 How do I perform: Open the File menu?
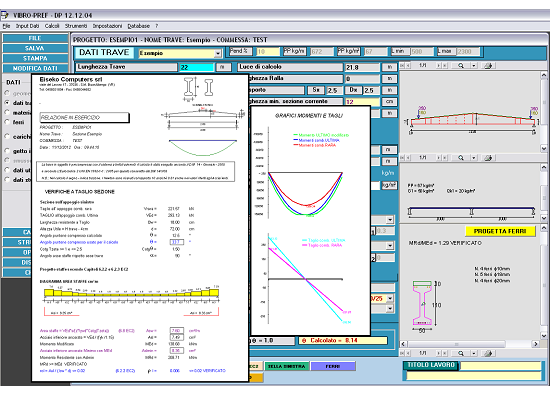6,26
